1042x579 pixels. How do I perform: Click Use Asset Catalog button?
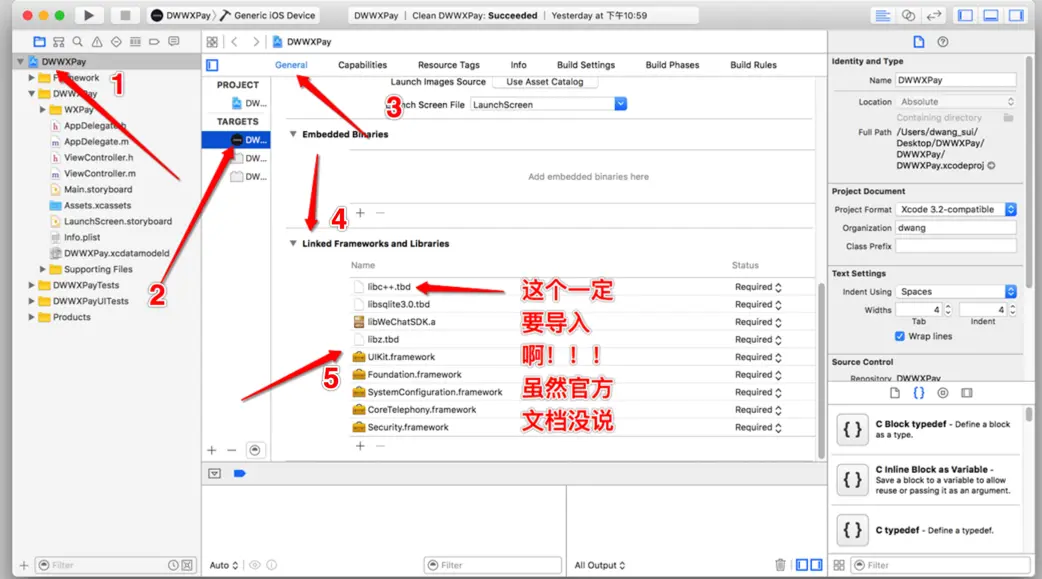pos(545,82)
